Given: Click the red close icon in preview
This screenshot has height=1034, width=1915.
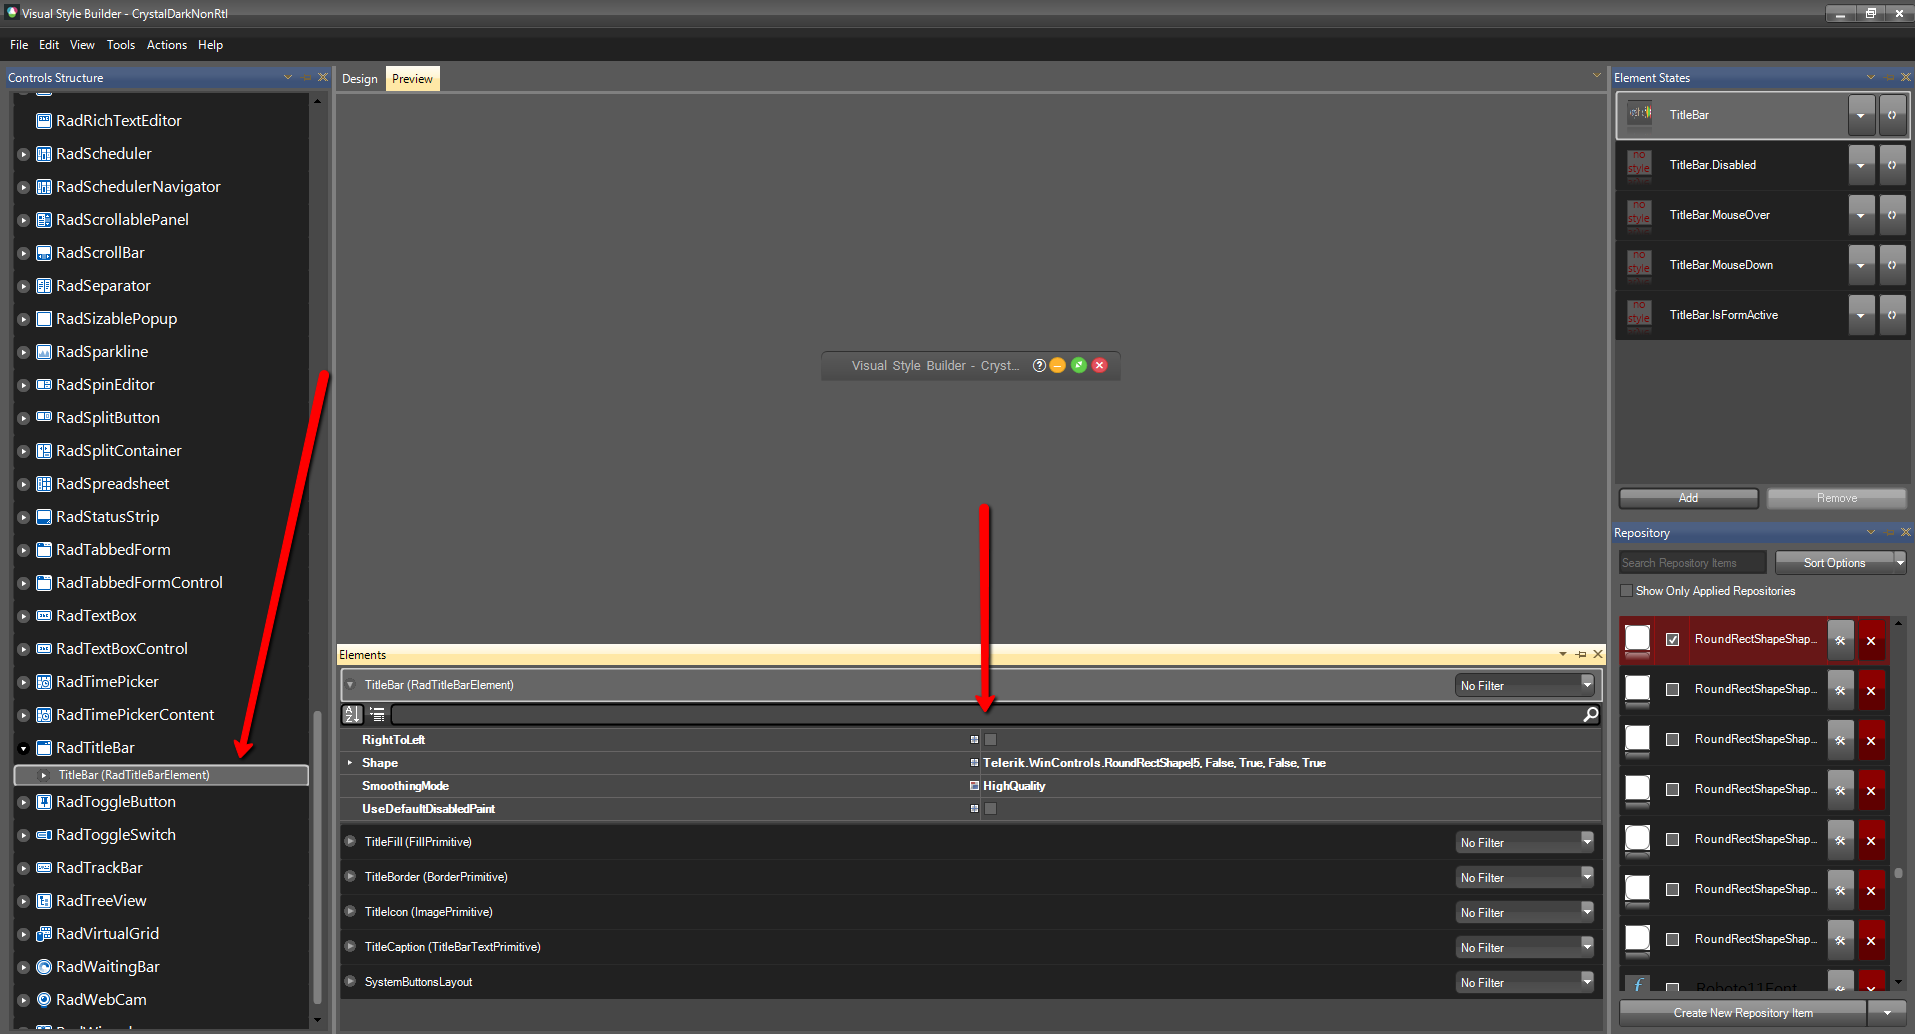Looking at the screenshot, I should pos(1099,365).
